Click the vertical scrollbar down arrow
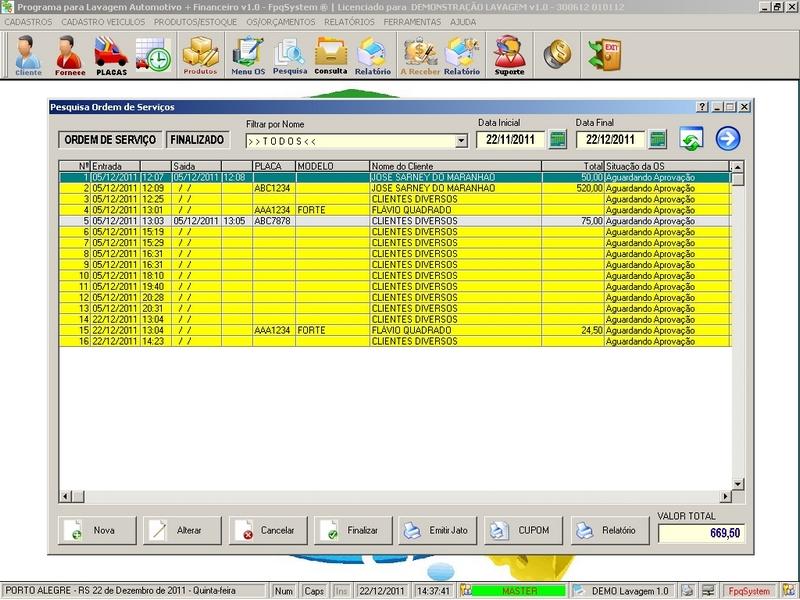Screen dimensions: 800x600 tap(738, 484)
